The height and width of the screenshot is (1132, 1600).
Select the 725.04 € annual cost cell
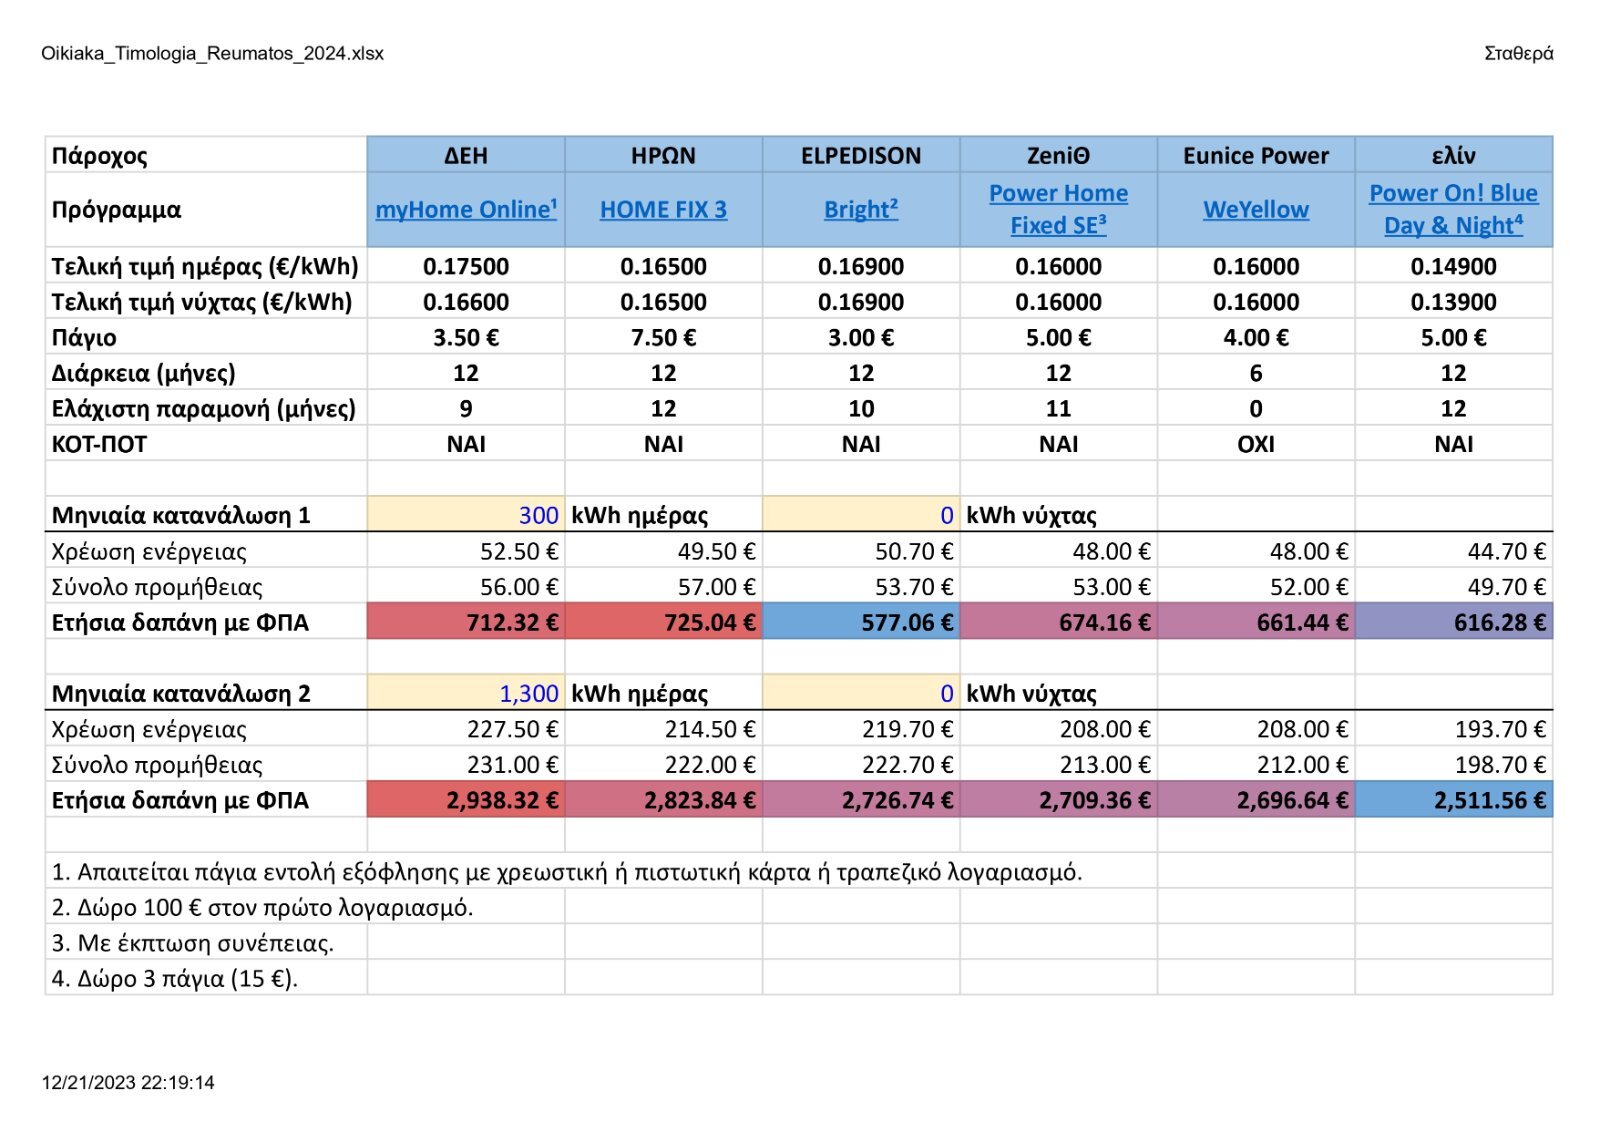tap(663, 621)
